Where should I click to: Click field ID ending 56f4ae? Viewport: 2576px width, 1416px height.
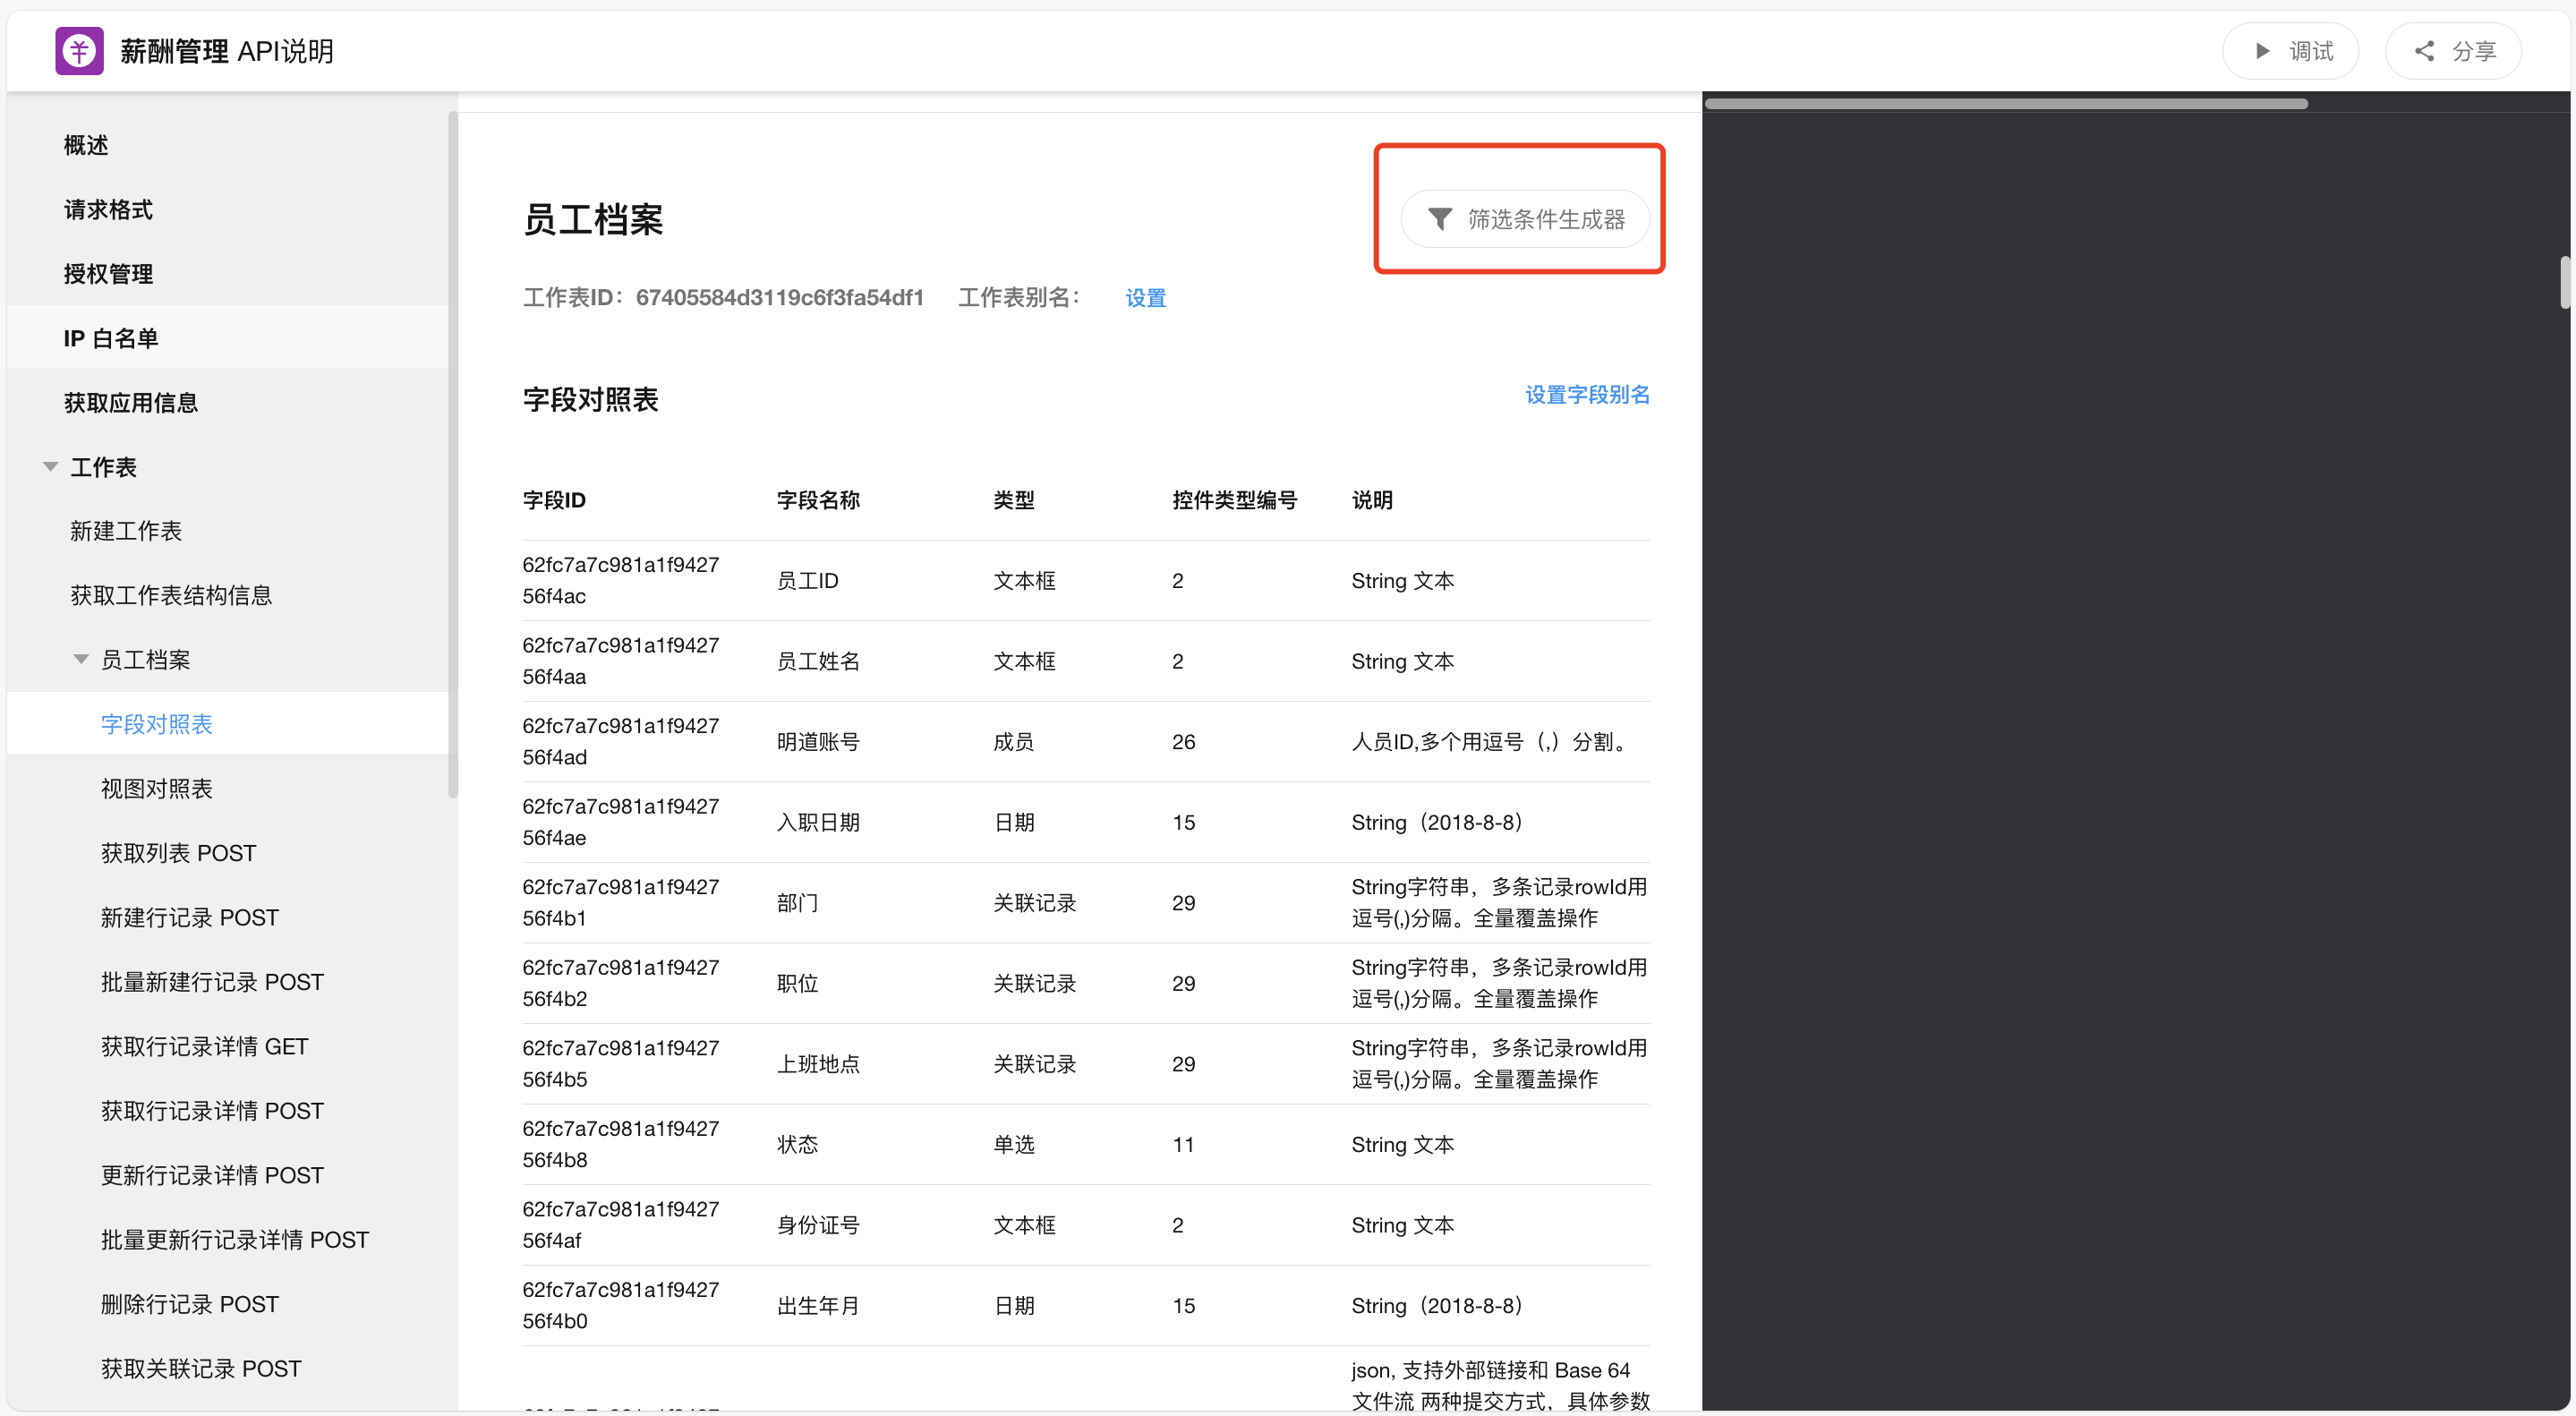click(x=620, y=822)
